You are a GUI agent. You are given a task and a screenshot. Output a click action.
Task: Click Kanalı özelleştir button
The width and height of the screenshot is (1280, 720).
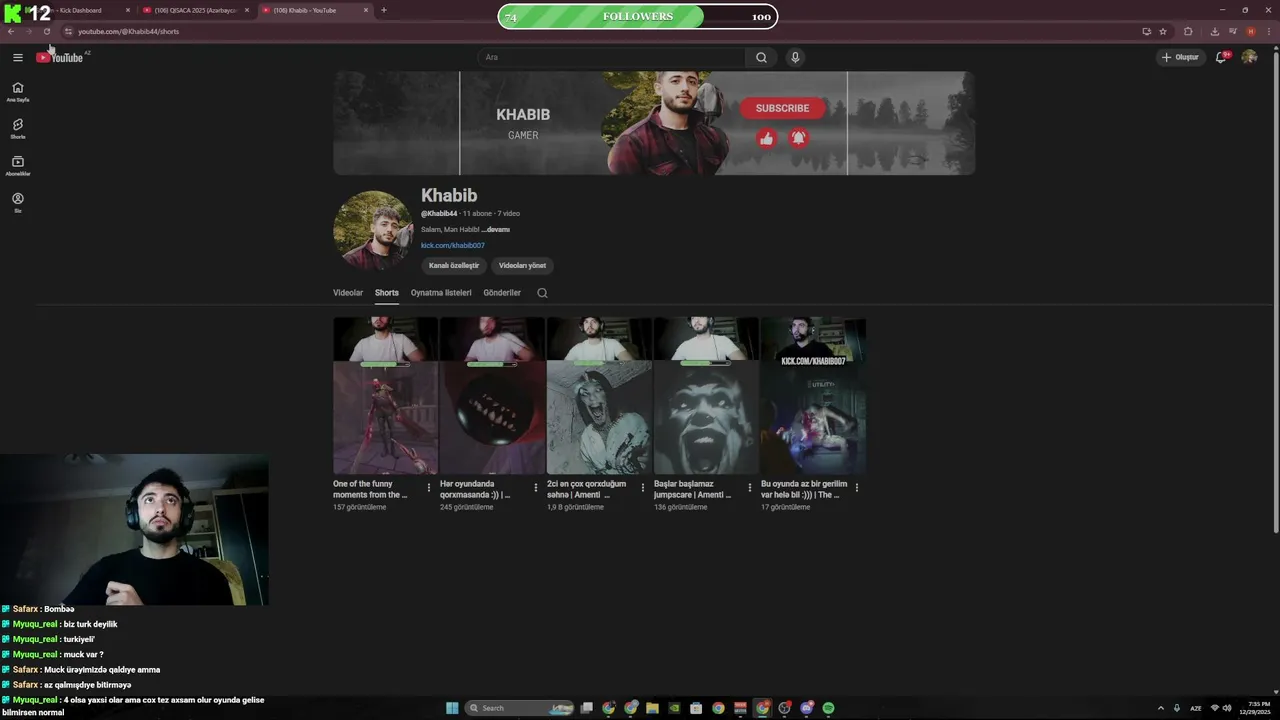(x=454, y=265)
